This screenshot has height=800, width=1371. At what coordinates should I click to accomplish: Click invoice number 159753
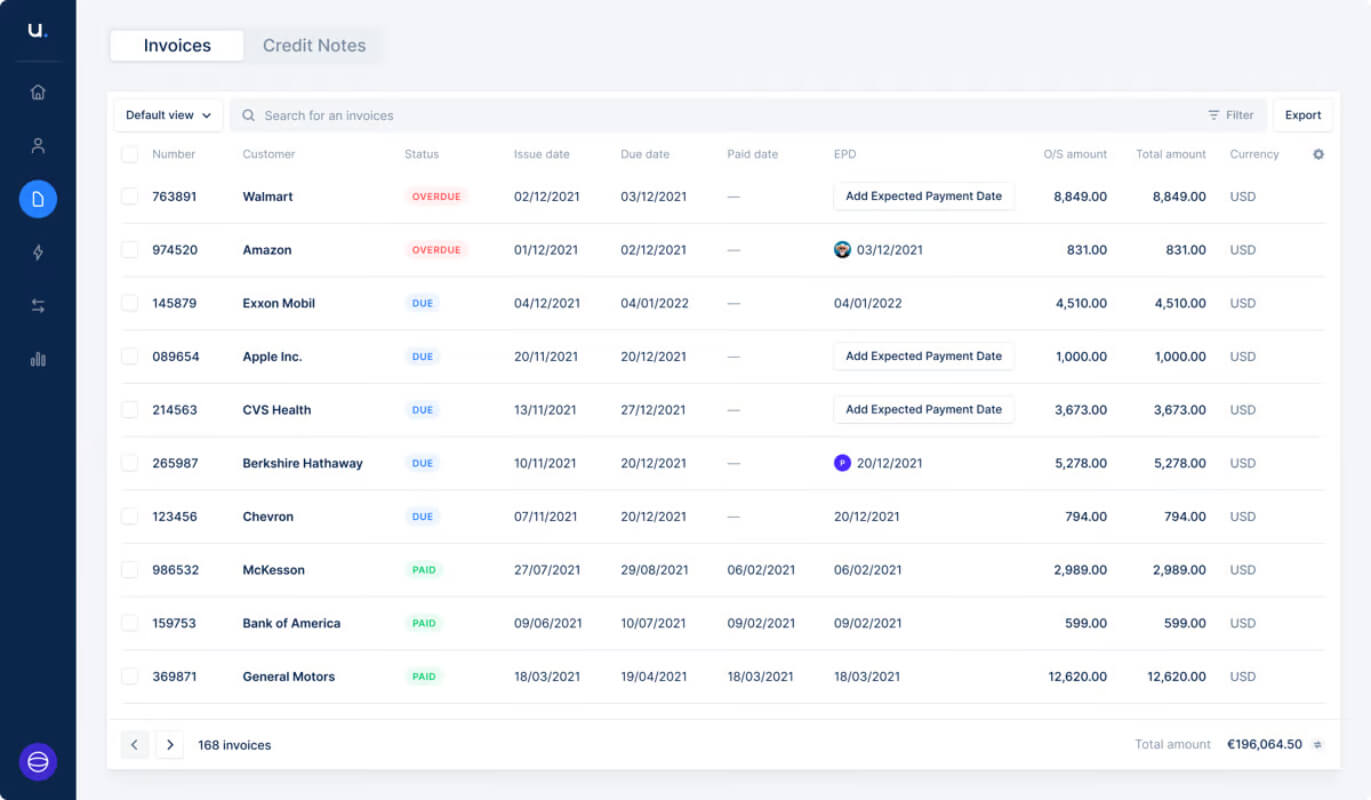coord(174,623)
